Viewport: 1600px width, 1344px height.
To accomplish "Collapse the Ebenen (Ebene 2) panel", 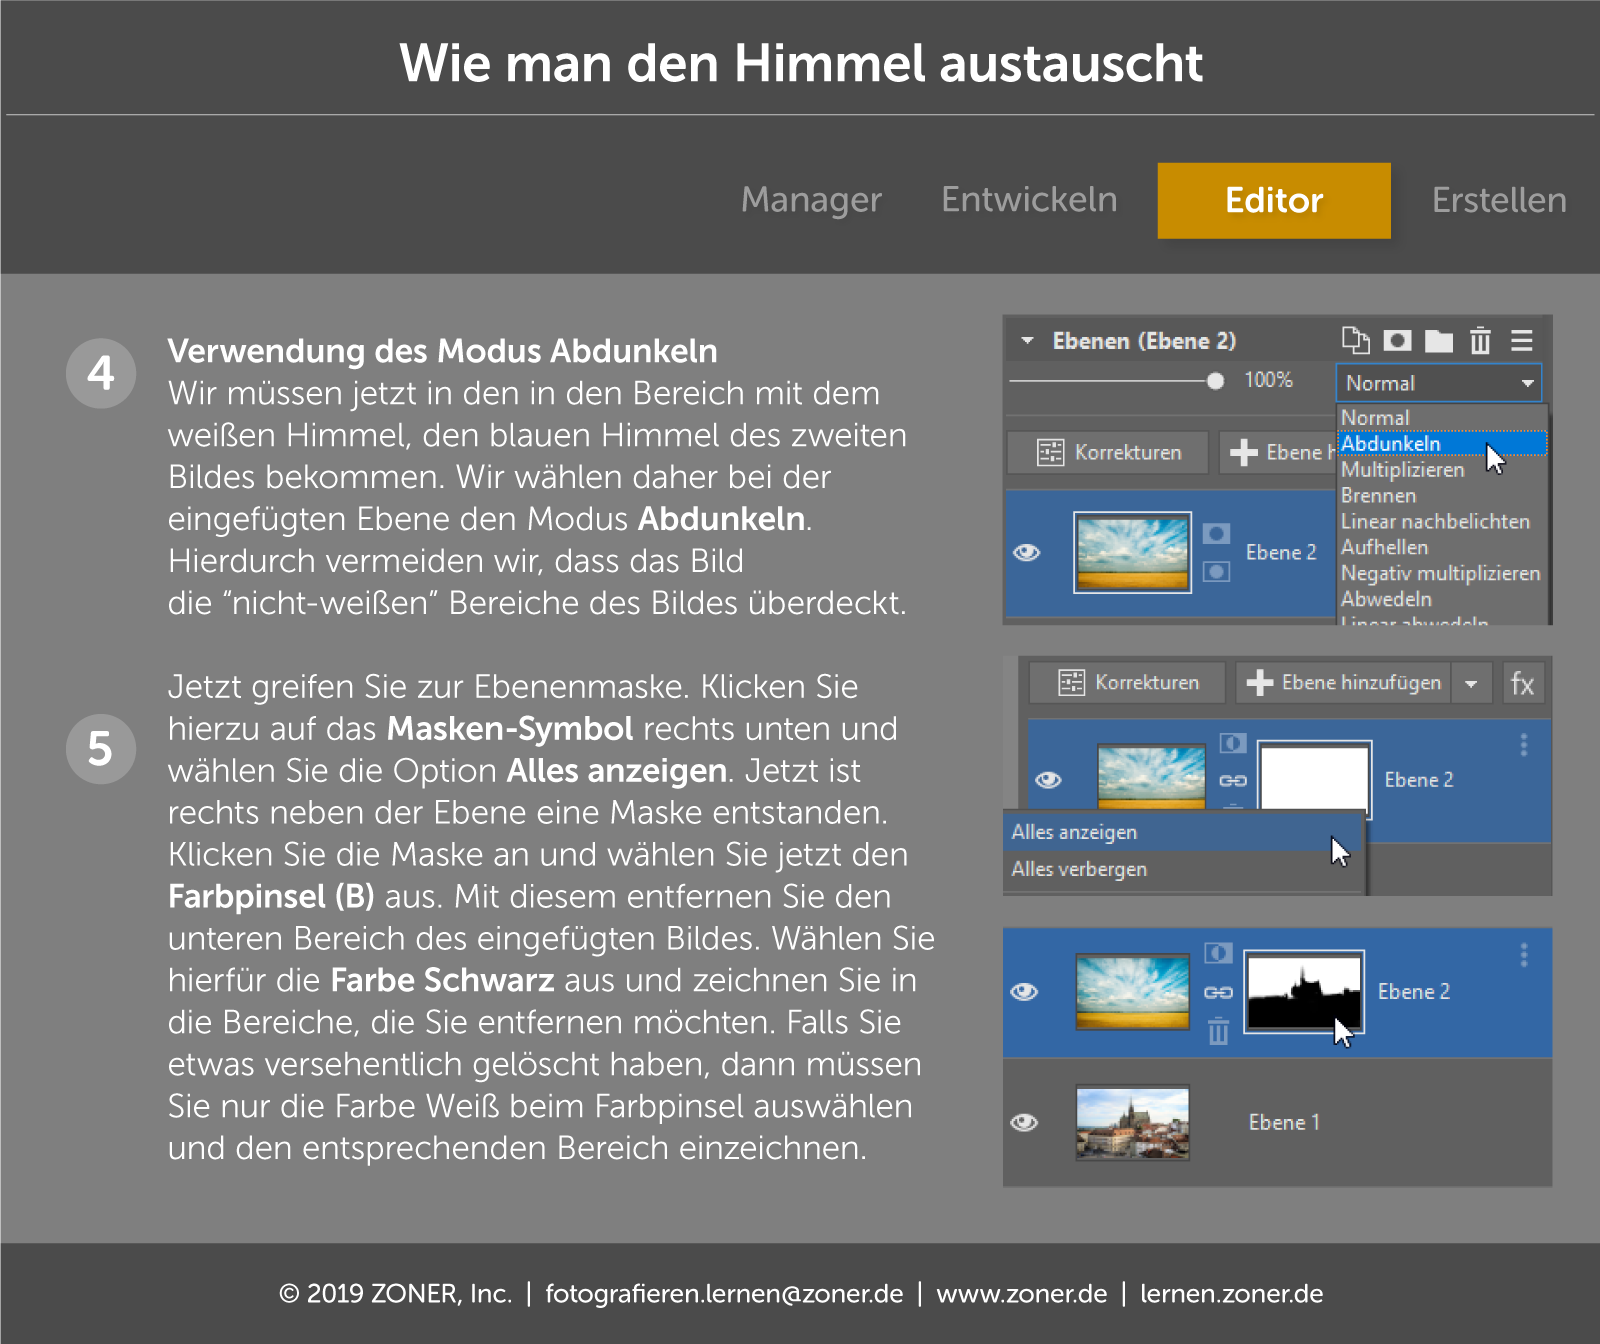I will coord(1027,340).
